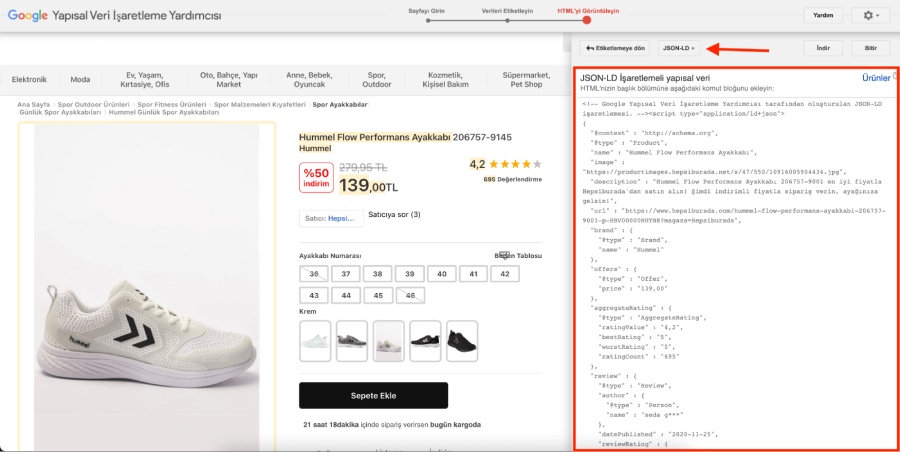This screenshot has height=452, width=900.
Task: Select shoe size 40
Action: (x=441, y=274)
